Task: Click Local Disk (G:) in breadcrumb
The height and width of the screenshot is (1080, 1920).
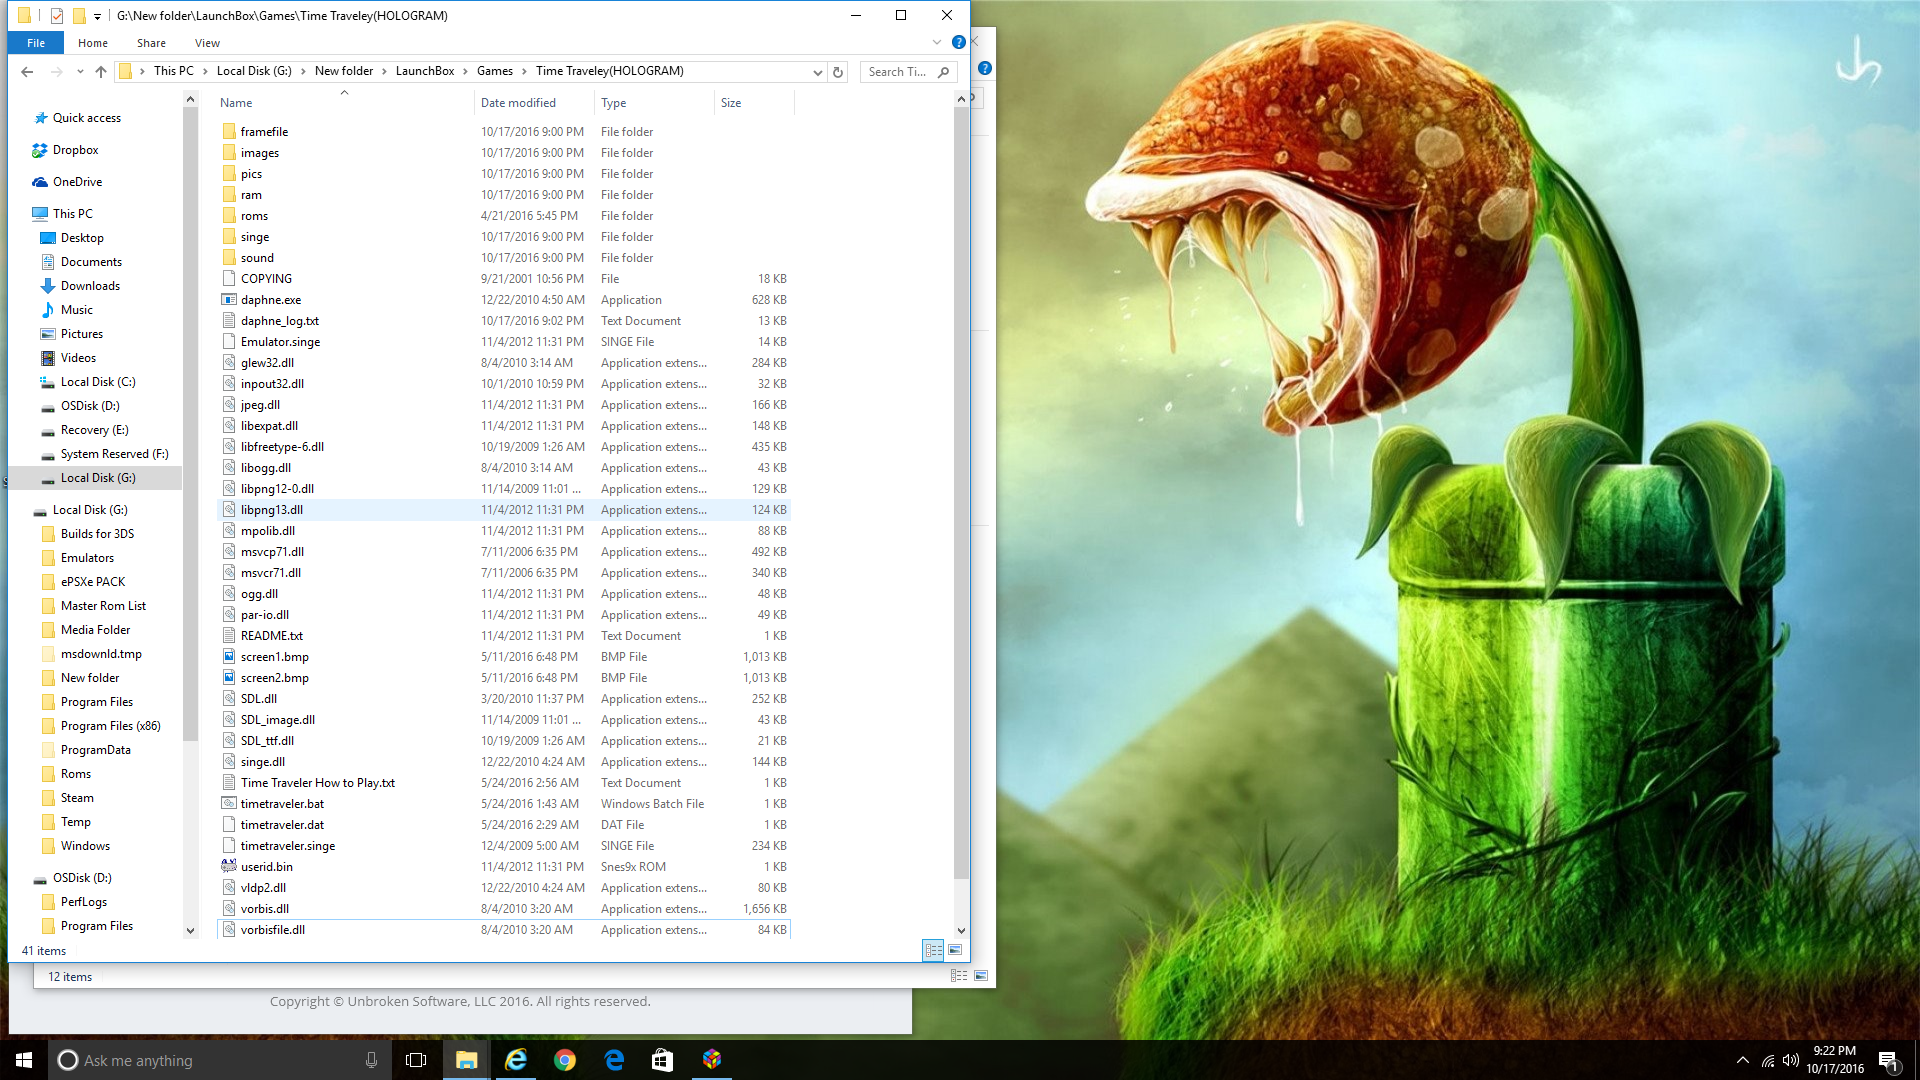Action: coord(254,72)
